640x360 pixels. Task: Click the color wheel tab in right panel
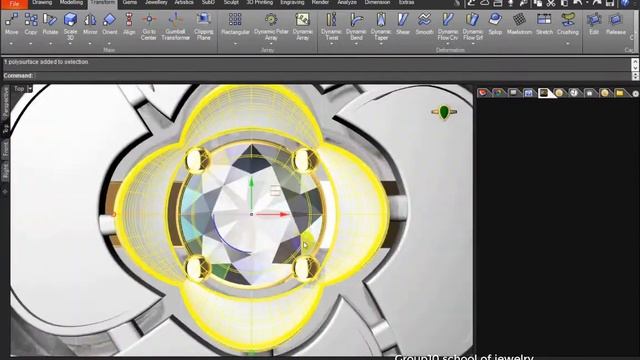click(x=498, y=93)
